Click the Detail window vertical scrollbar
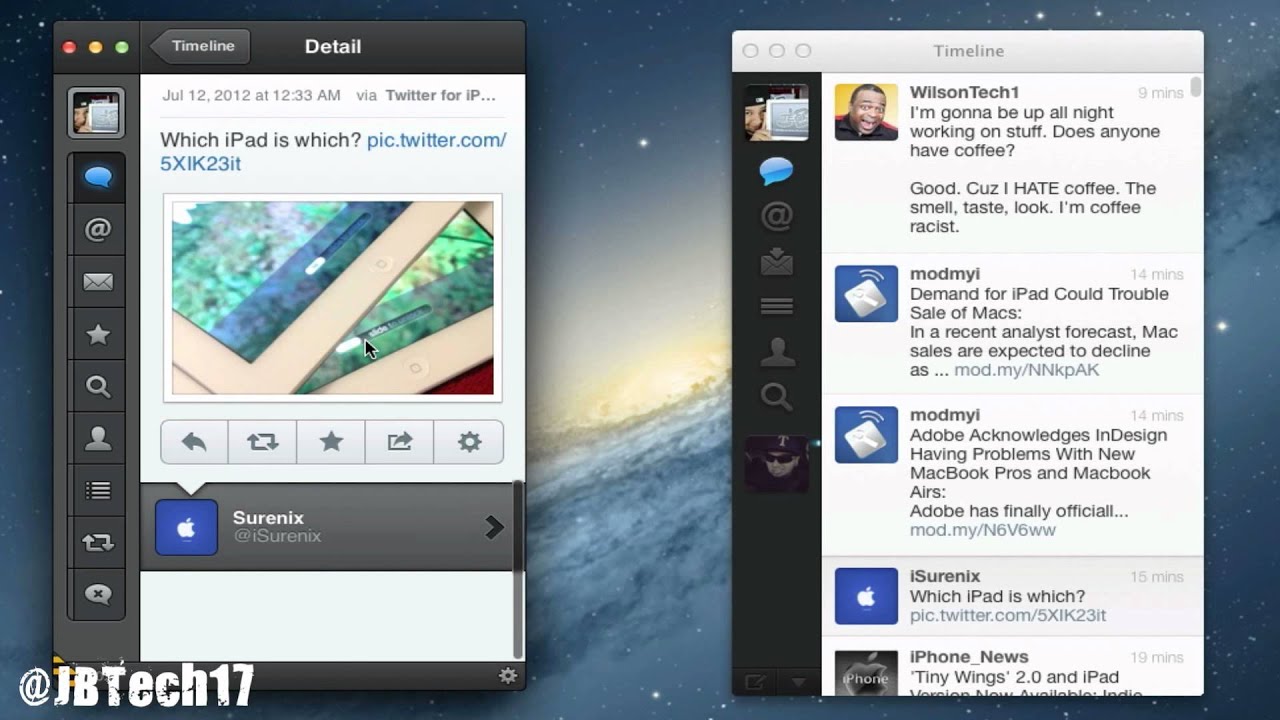 click(517, 570)
